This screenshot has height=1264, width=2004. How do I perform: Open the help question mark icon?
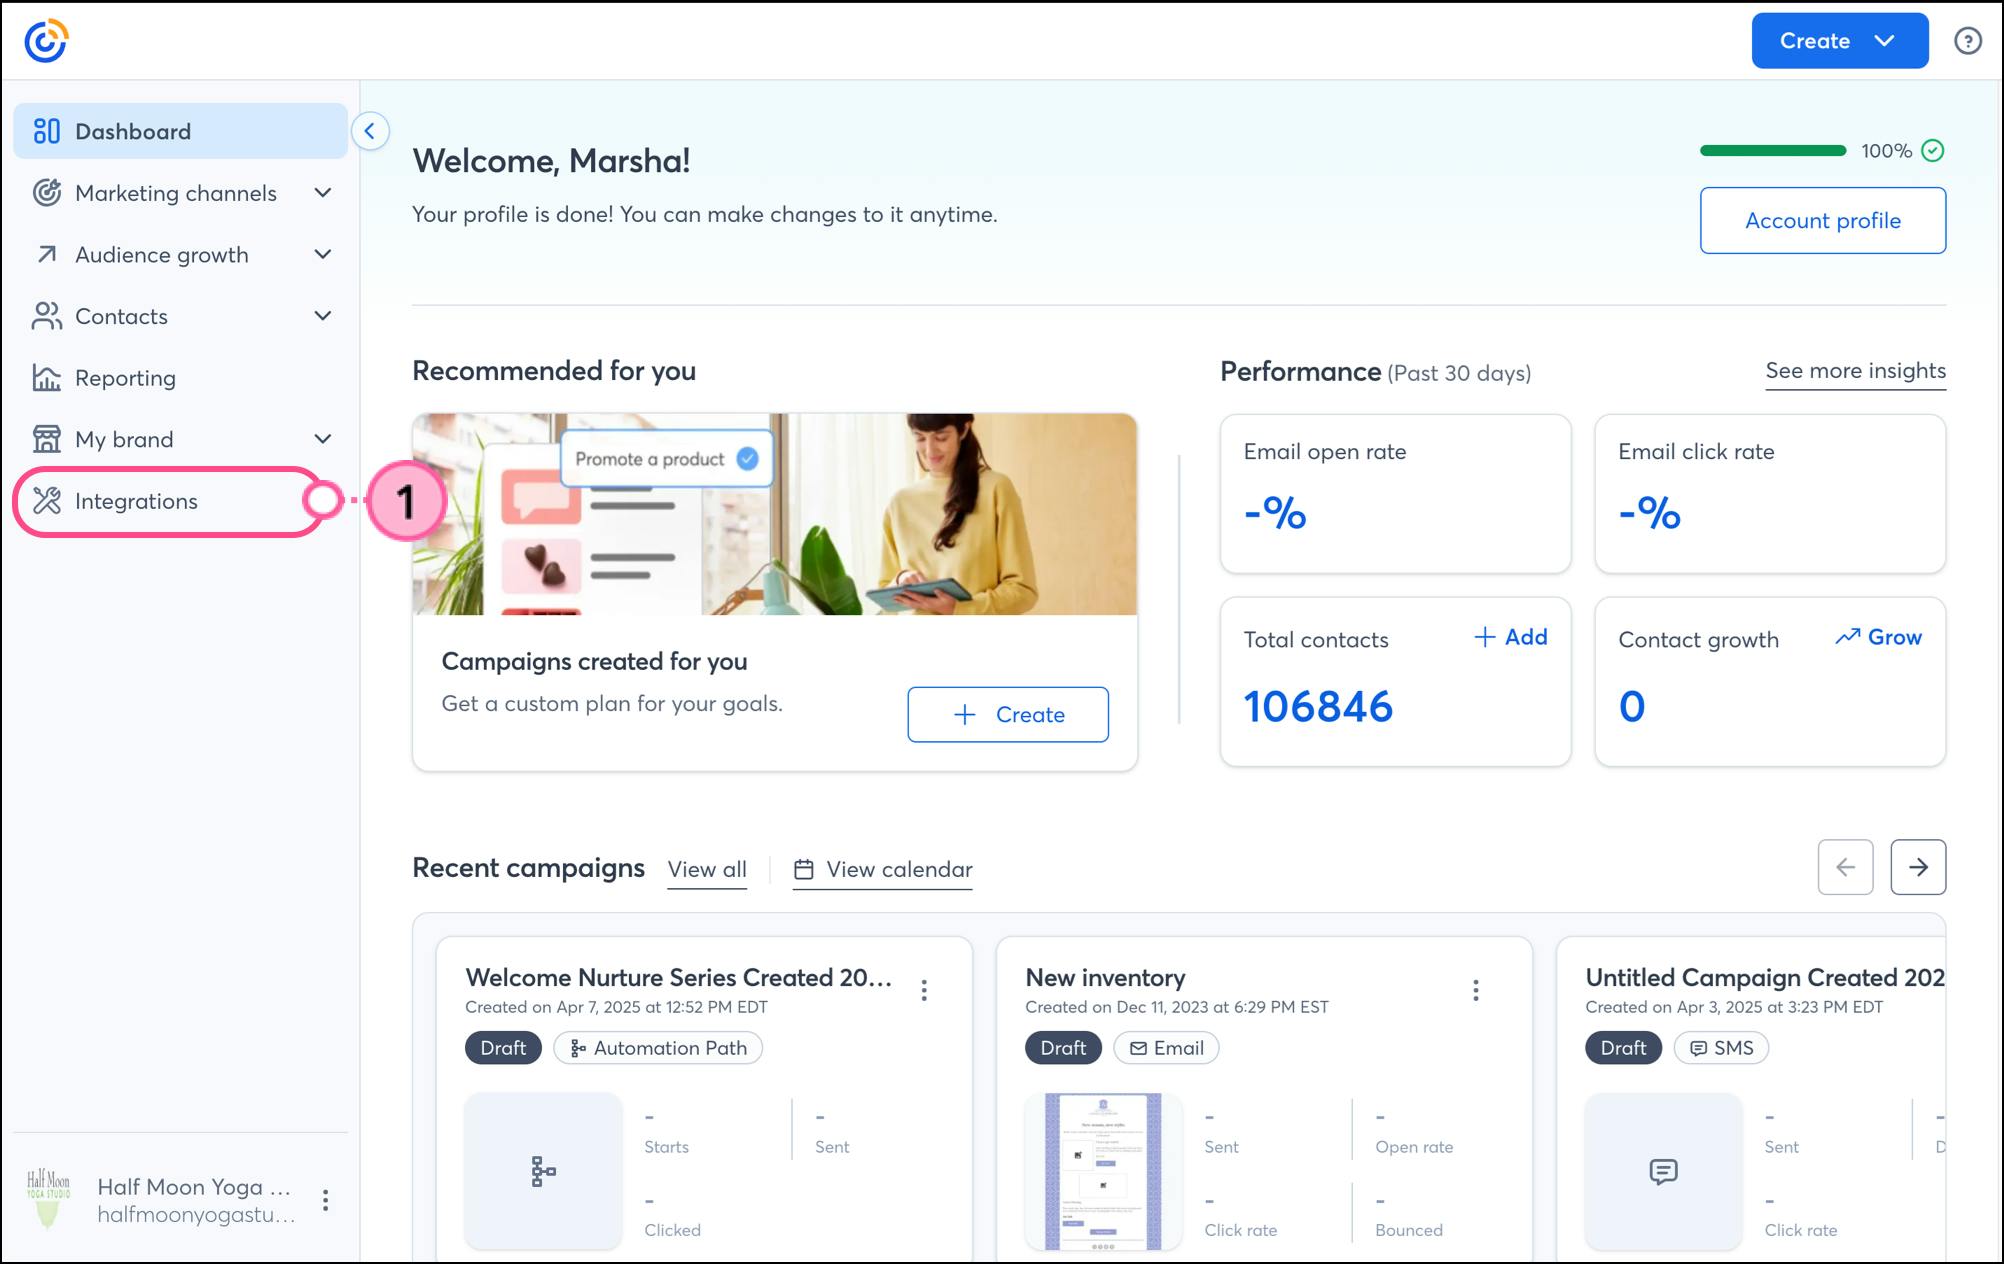(x=1967, y=41)
